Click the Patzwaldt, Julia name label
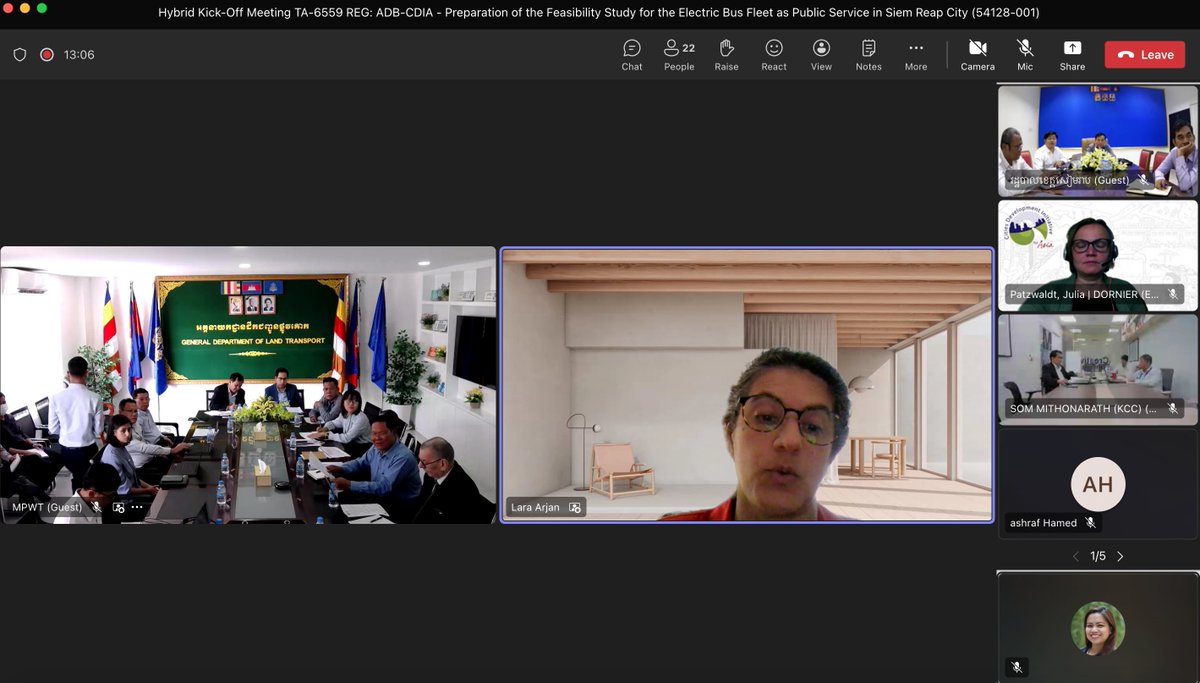 click(1084, 294)
